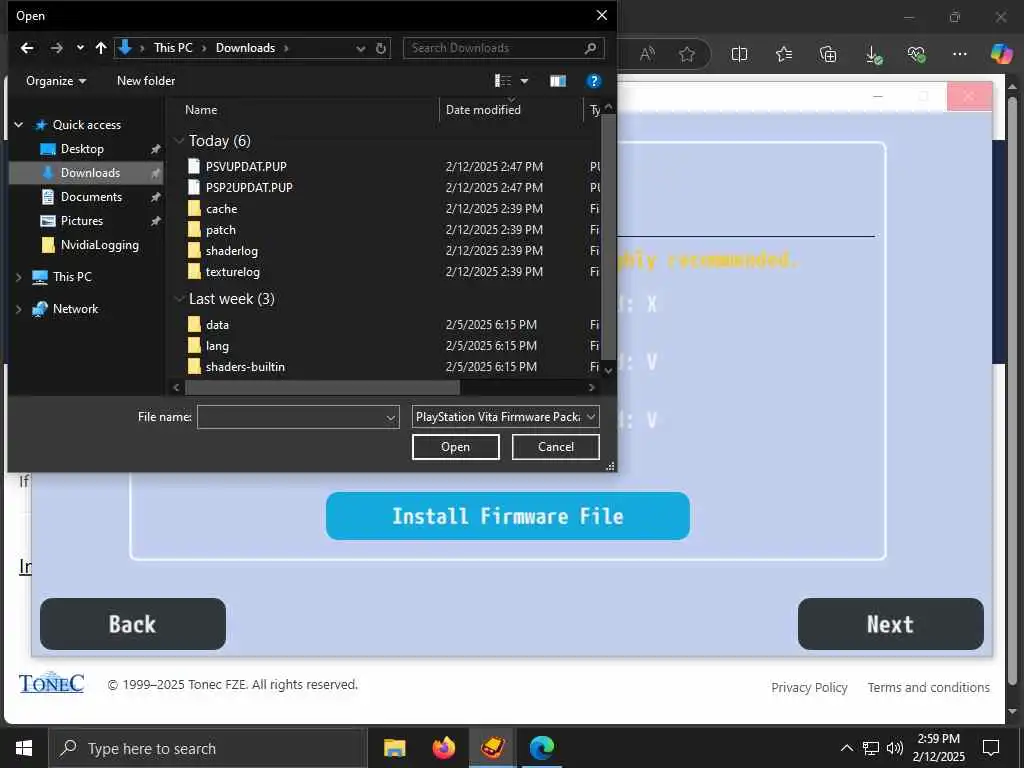Screen dimensions: 1024x768
Task: Select Network in the sidebar
Action: 75,309
